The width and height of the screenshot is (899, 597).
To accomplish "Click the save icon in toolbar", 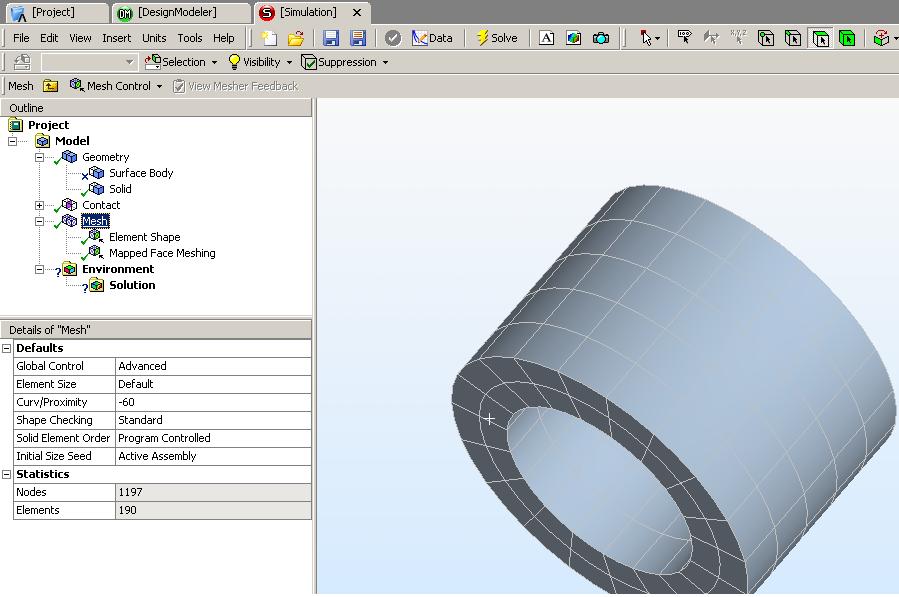I will (331, 38).
